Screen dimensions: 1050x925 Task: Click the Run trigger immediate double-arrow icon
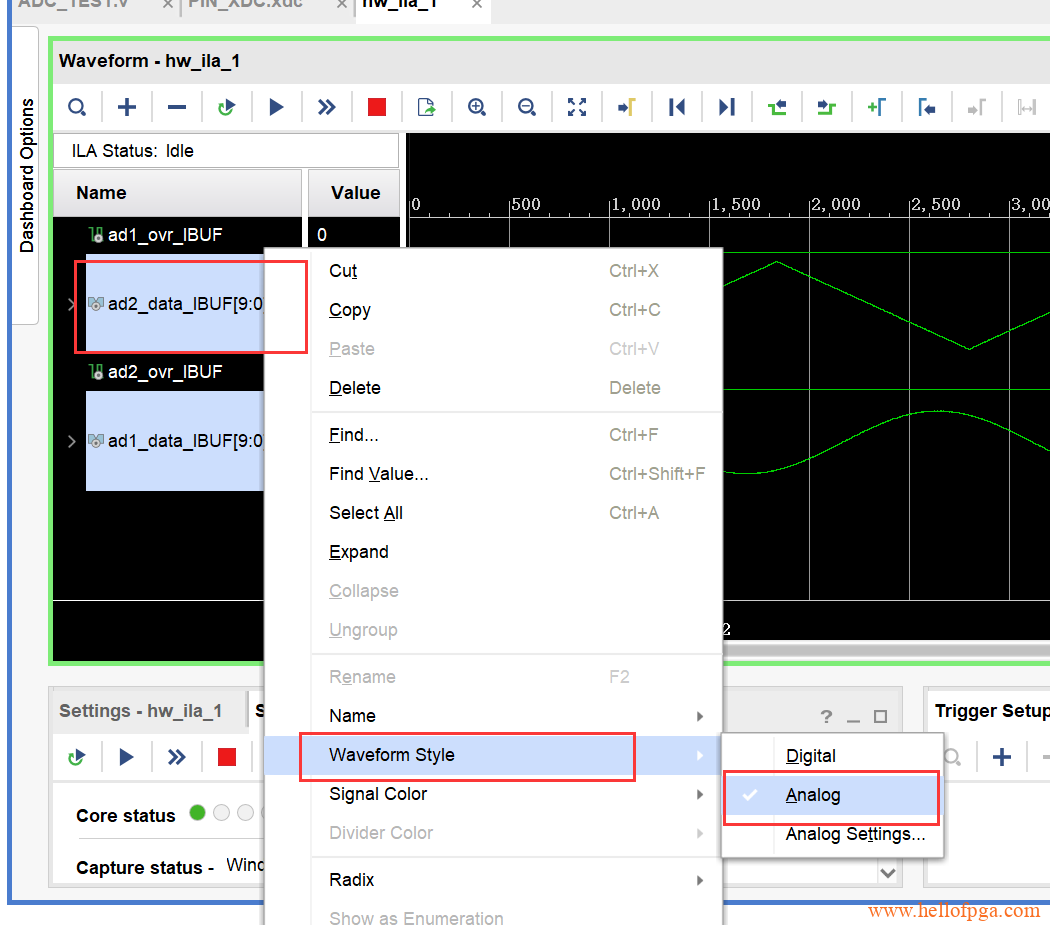tap(327, 108)
